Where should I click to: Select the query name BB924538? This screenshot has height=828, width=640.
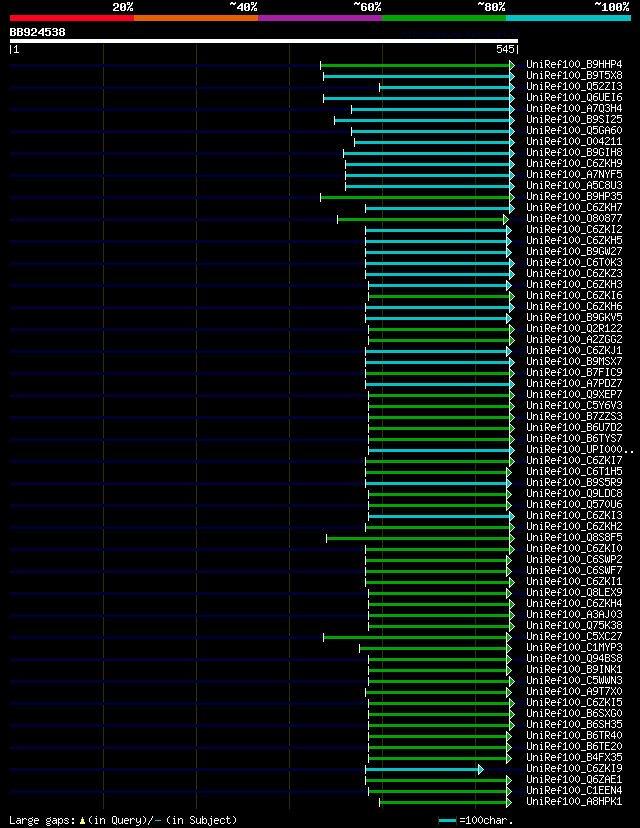pyautogui.click(x=37, y=32)
